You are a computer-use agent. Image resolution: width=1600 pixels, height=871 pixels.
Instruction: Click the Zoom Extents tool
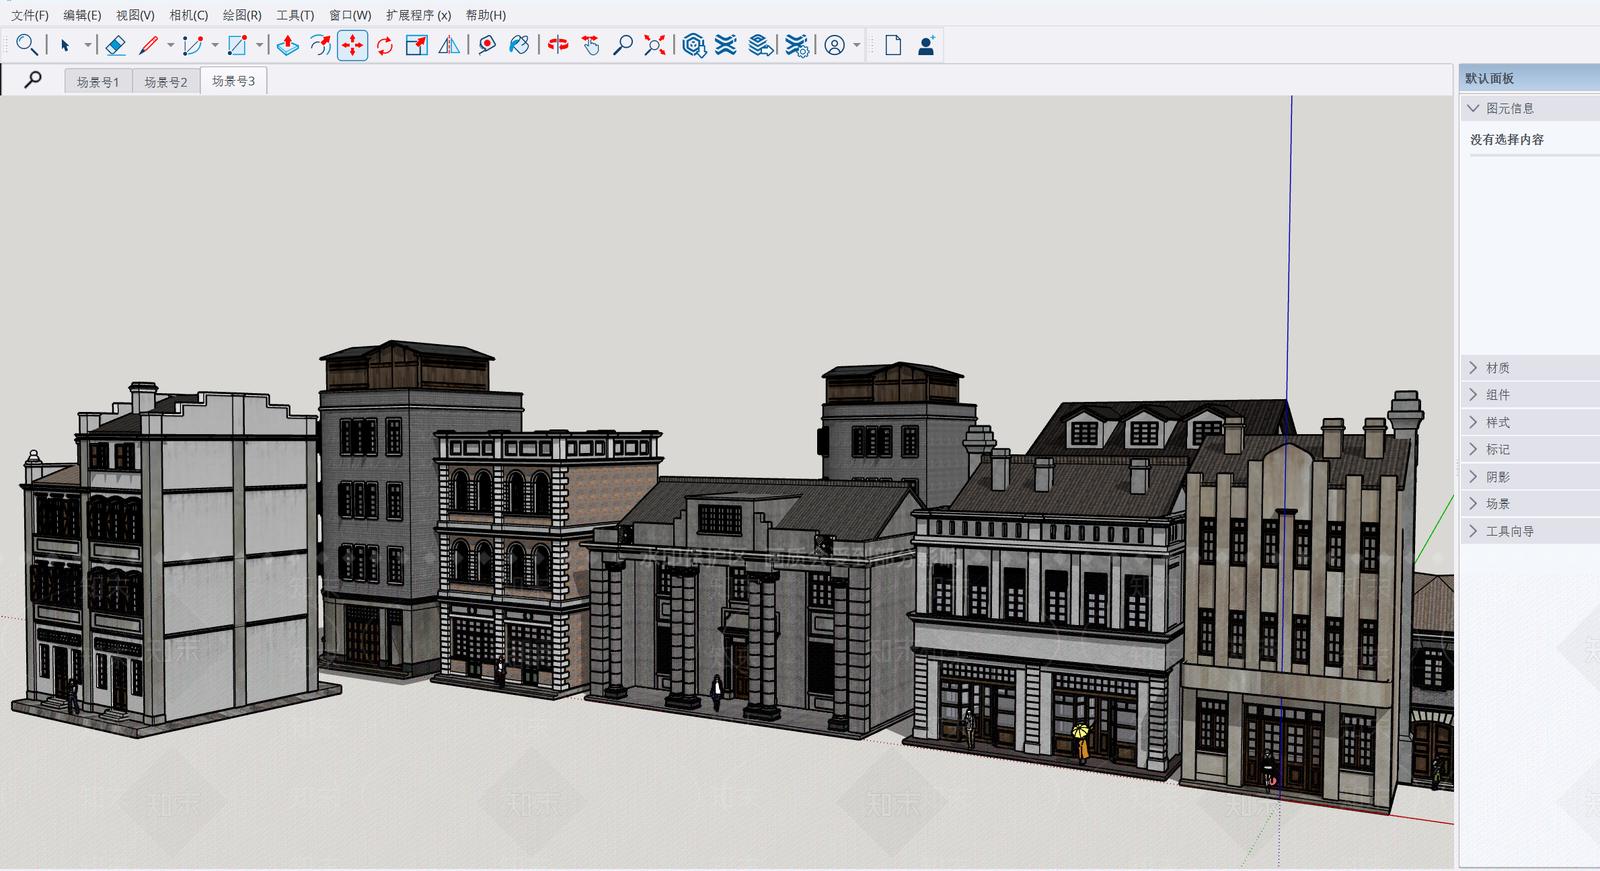point(655,45)
